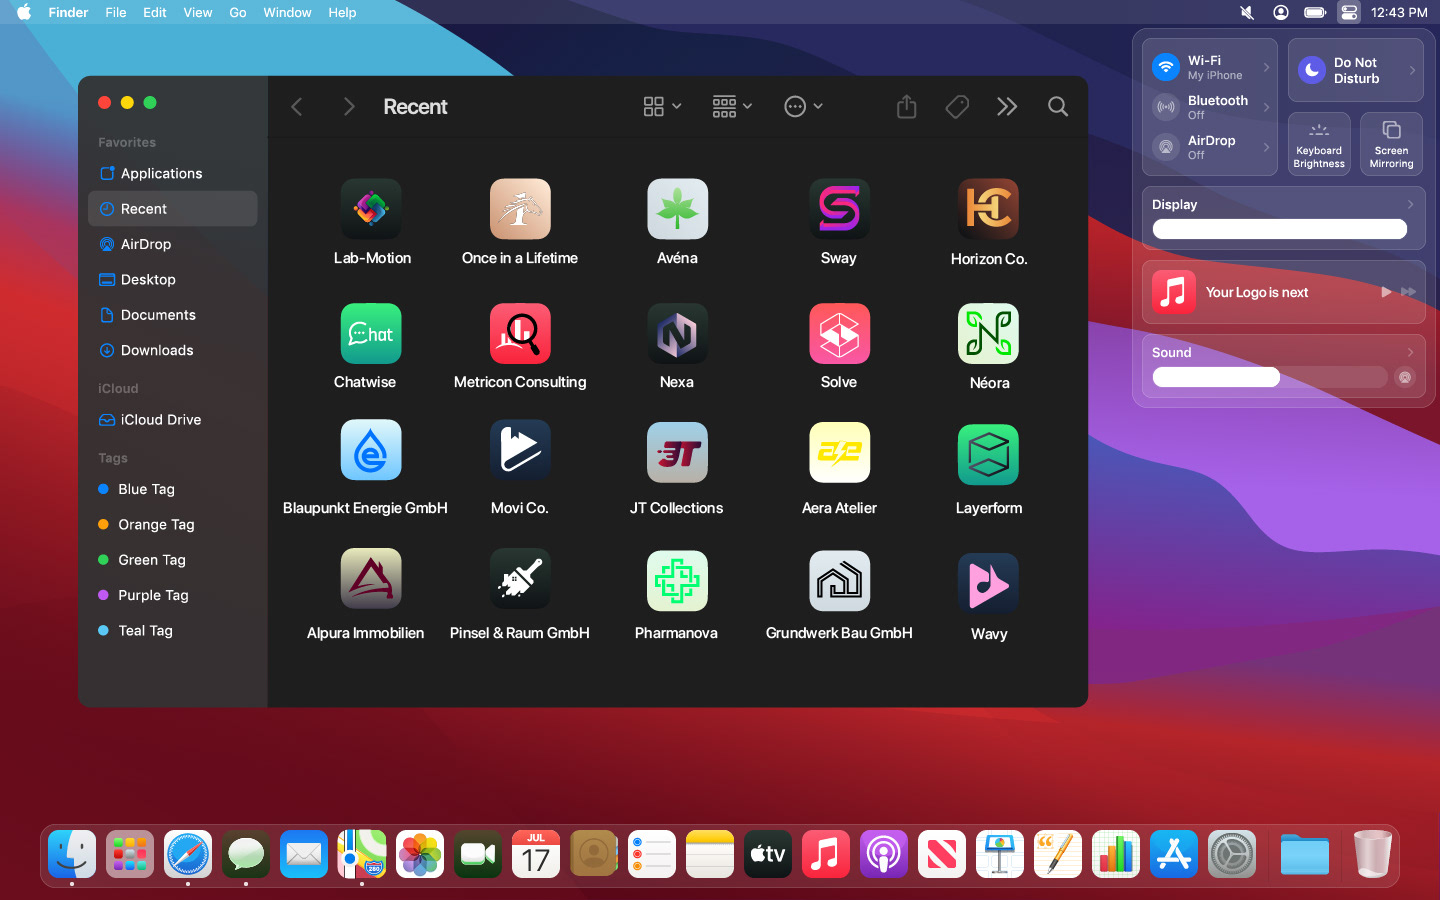Open System Preferences from the Dock
Screen dimensions: 1440x900
click(1232, 854)
